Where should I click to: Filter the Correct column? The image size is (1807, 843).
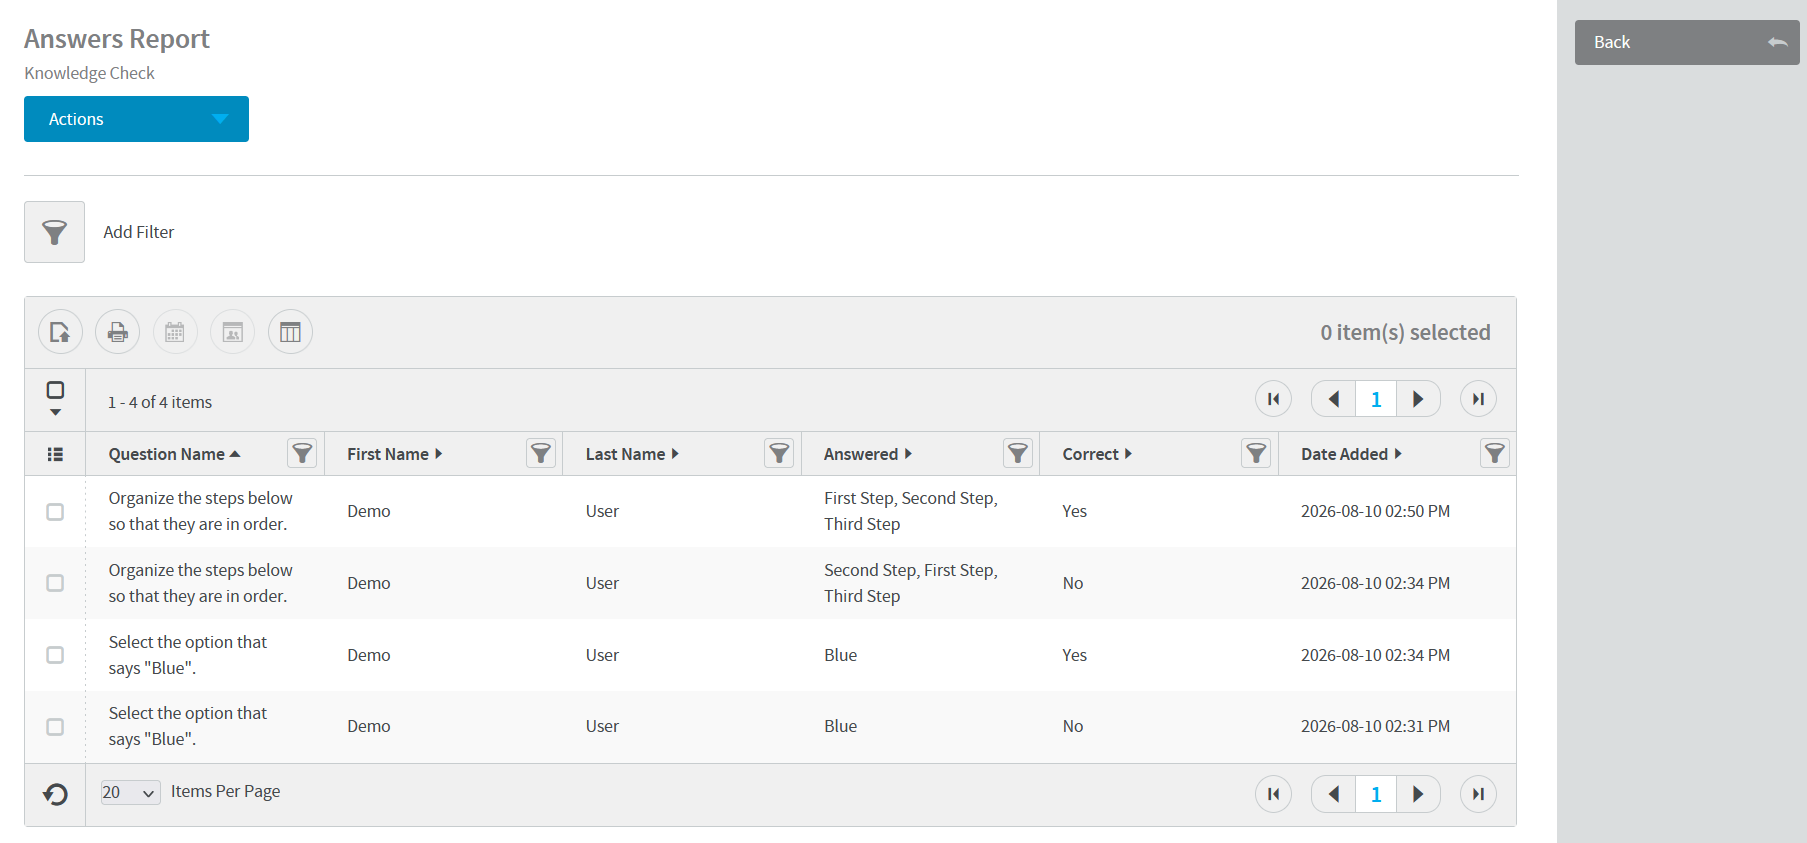(x=1256, y=454)
